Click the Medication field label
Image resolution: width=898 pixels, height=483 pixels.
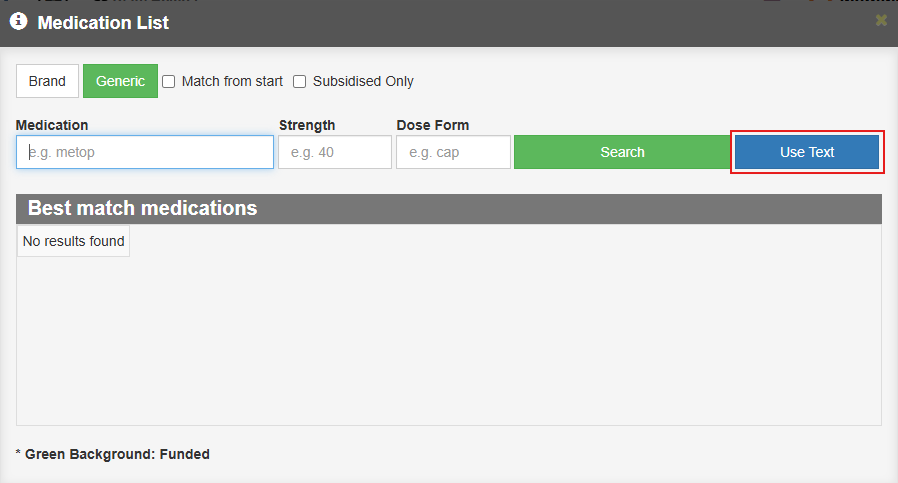point(52,125)
